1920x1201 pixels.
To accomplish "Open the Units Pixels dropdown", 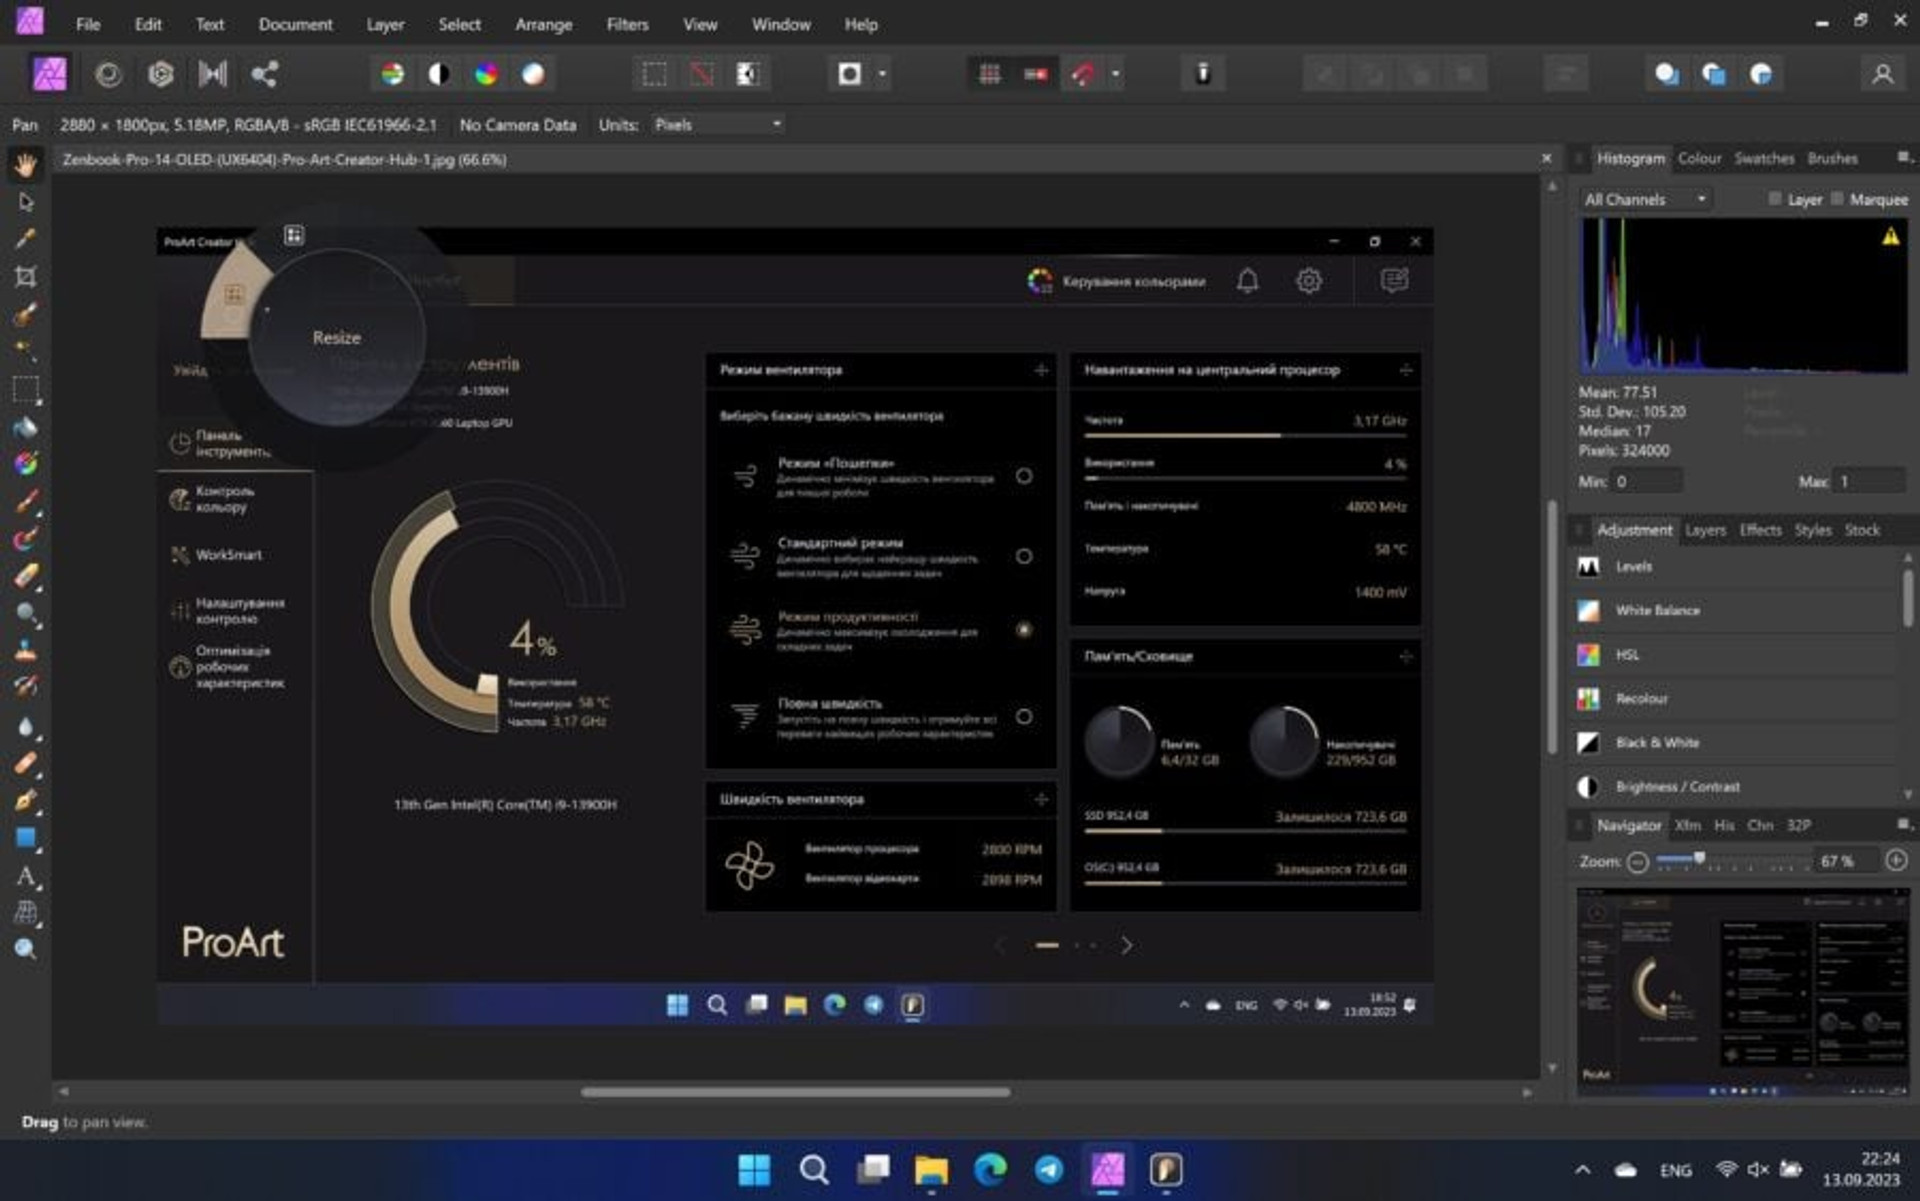I will click(x=718, y=125).
